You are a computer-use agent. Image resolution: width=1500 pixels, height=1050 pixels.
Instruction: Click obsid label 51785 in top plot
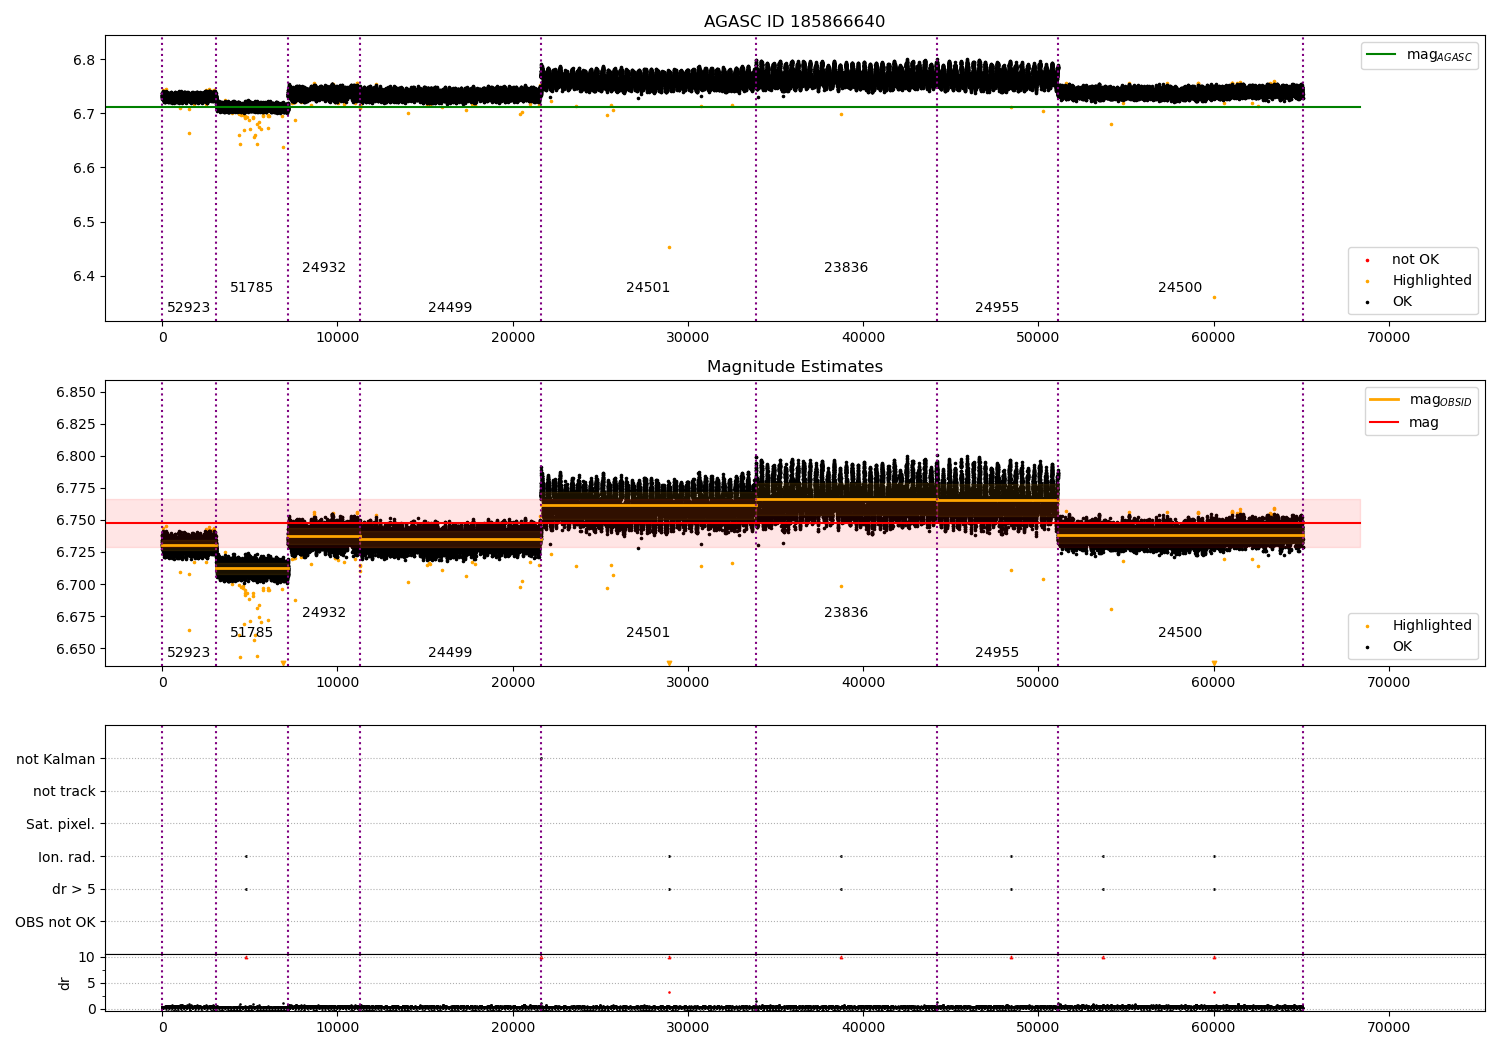pos(251,287)
